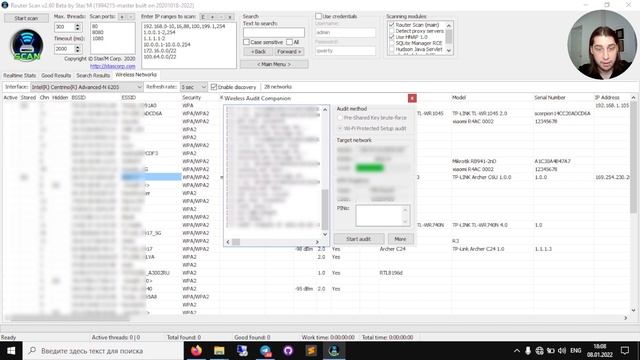
Task: Click the E button above IP ranges
Action: (203, 17)
